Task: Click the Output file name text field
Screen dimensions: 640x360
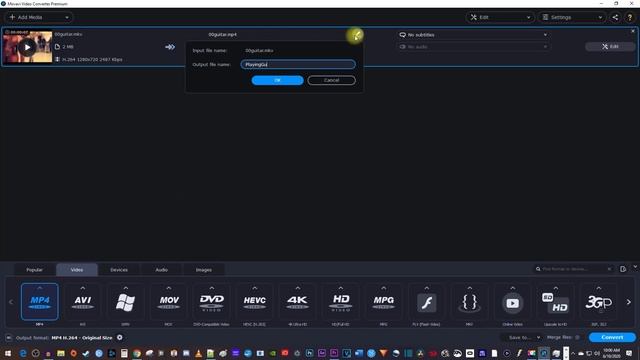Action: [298, 64]
